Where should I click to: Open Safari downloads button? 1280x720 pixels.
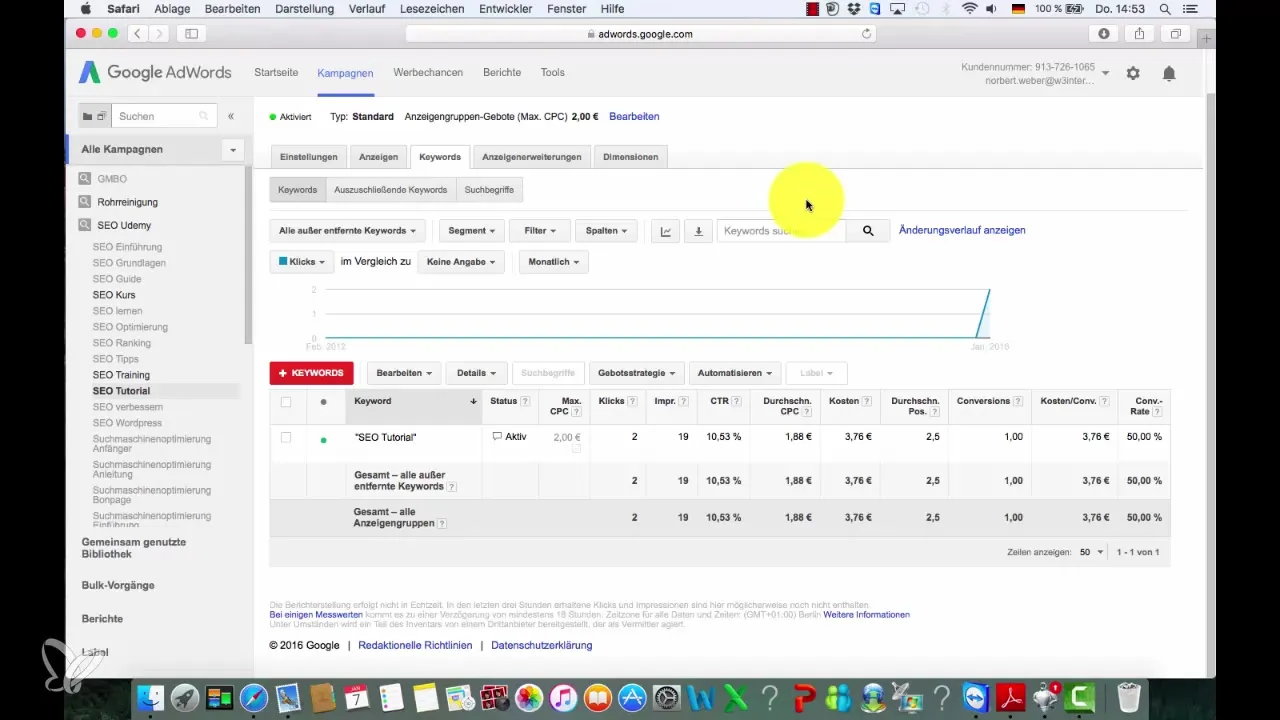[1104, 33]
